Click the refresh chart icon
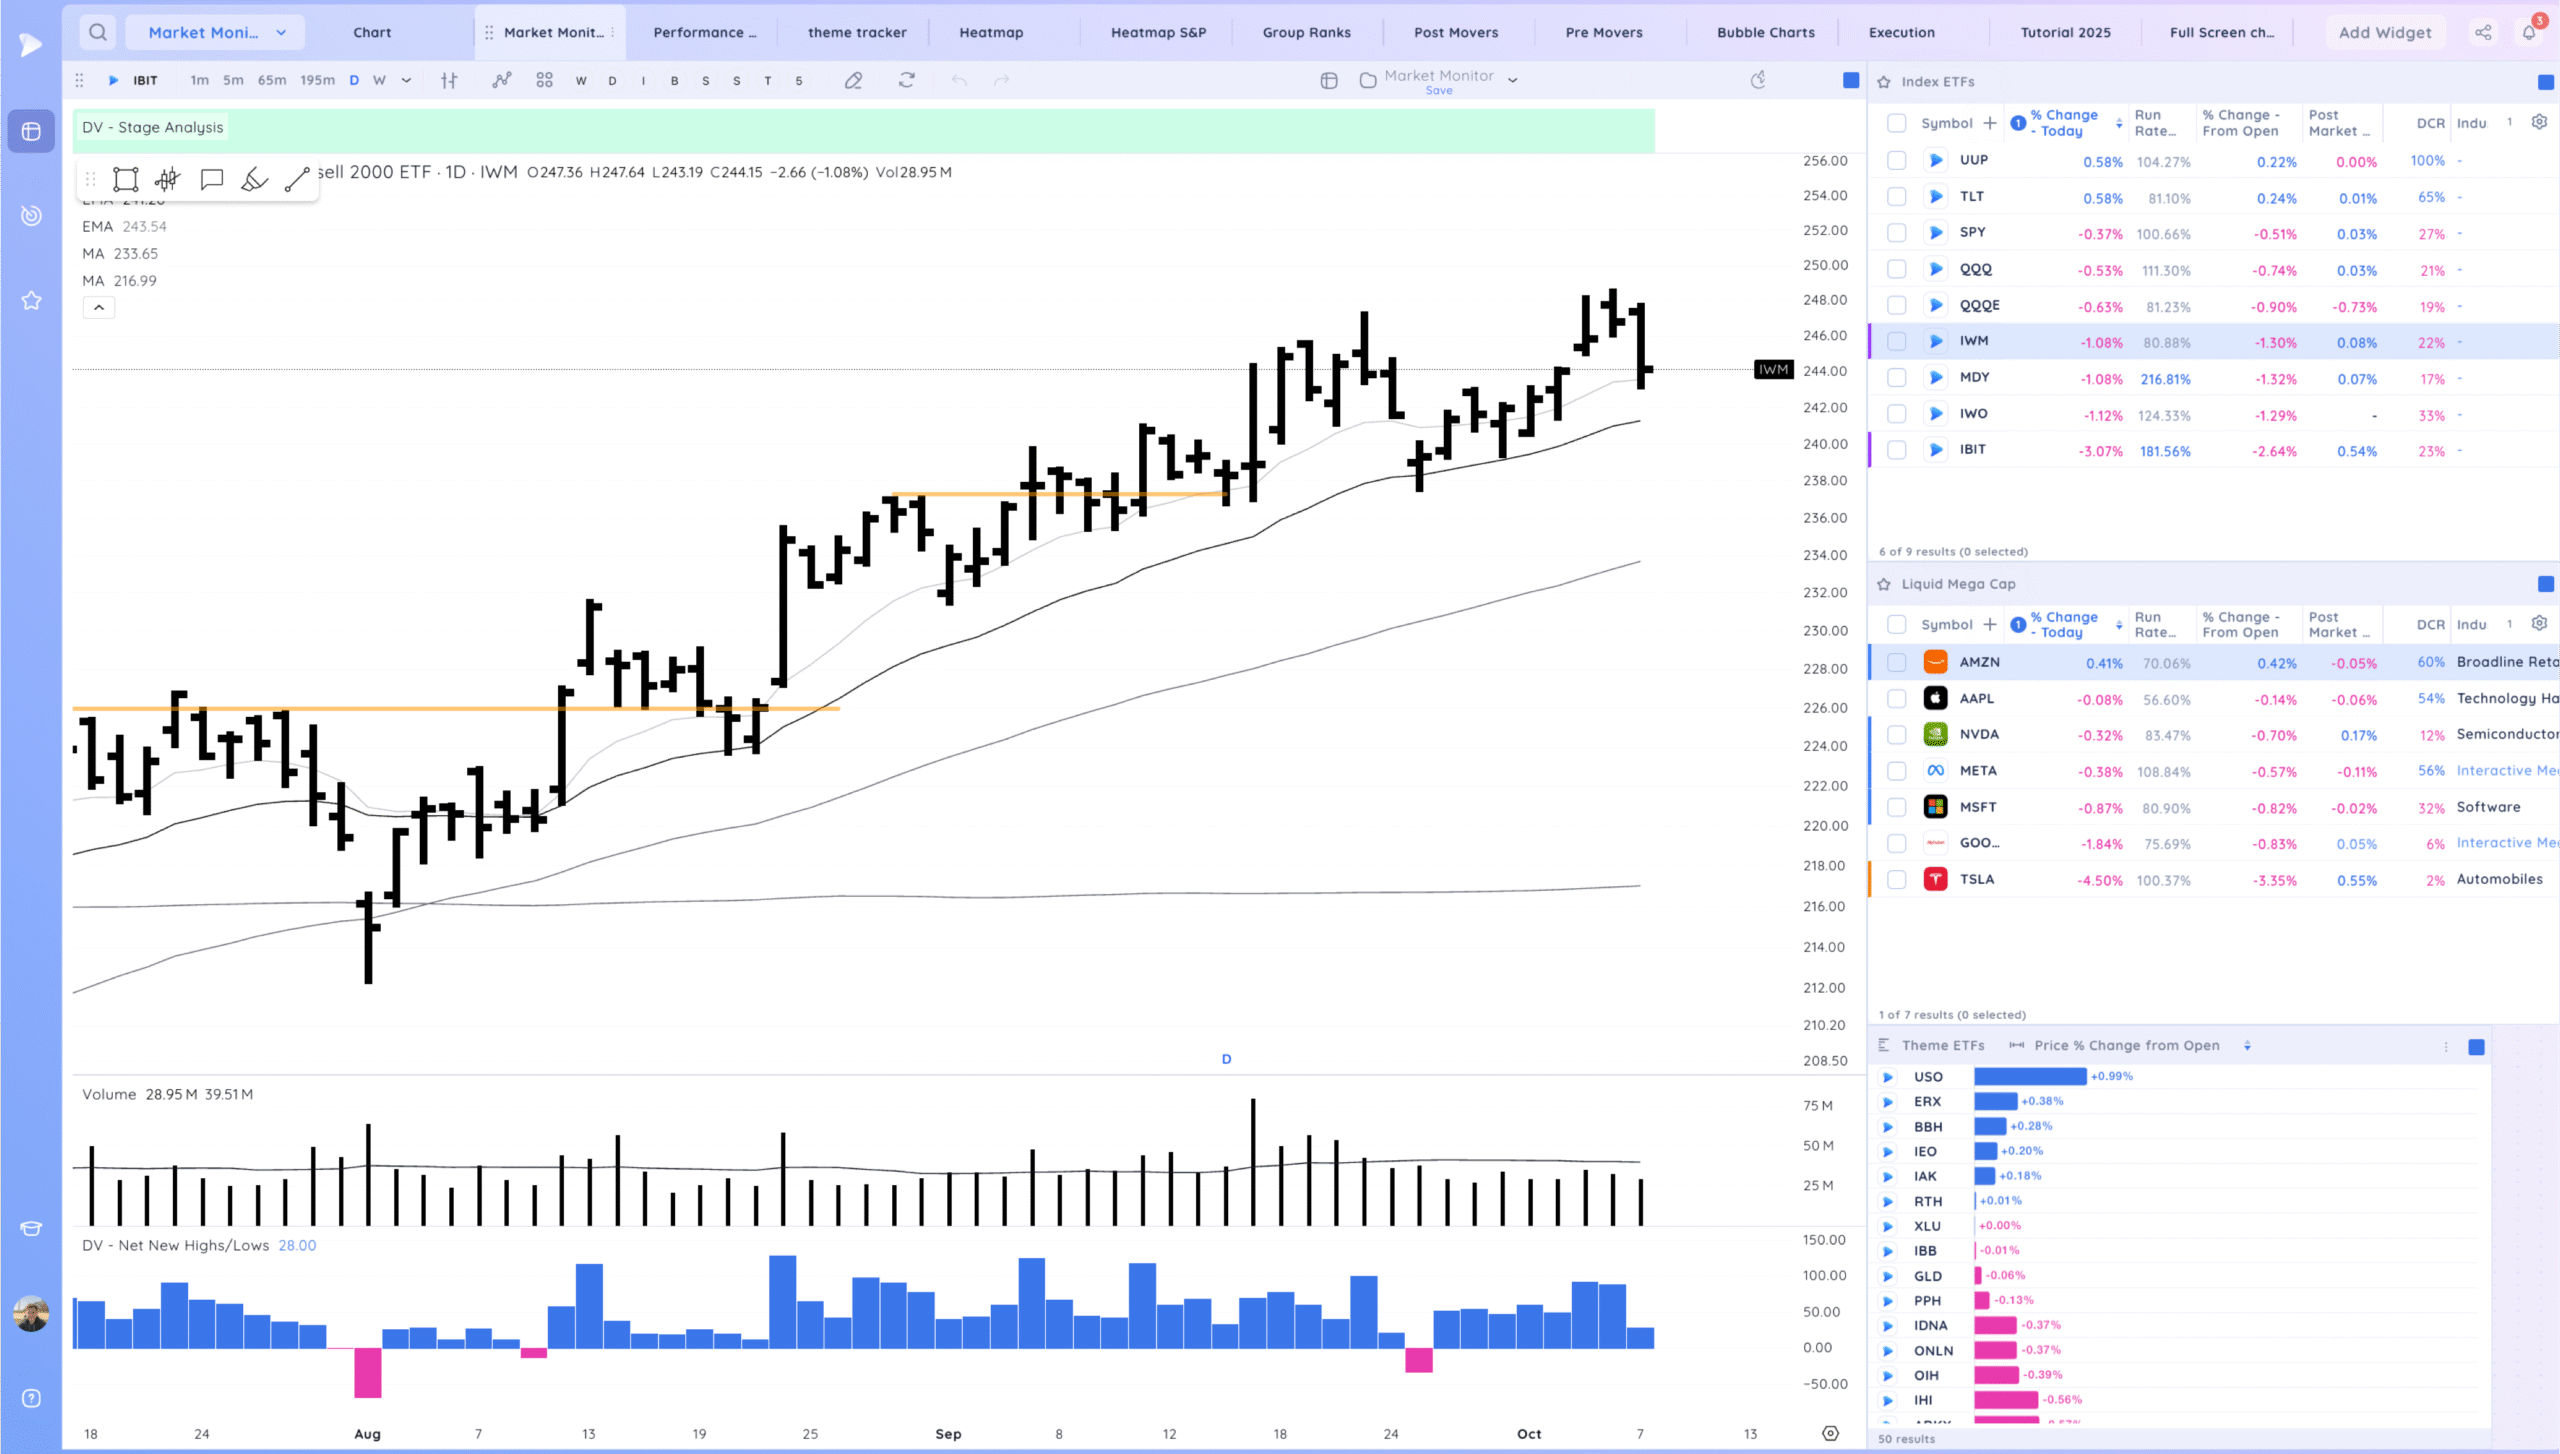Image resolution: width=2560 pixels, height=1454 pixels. (x=906, y=81)
